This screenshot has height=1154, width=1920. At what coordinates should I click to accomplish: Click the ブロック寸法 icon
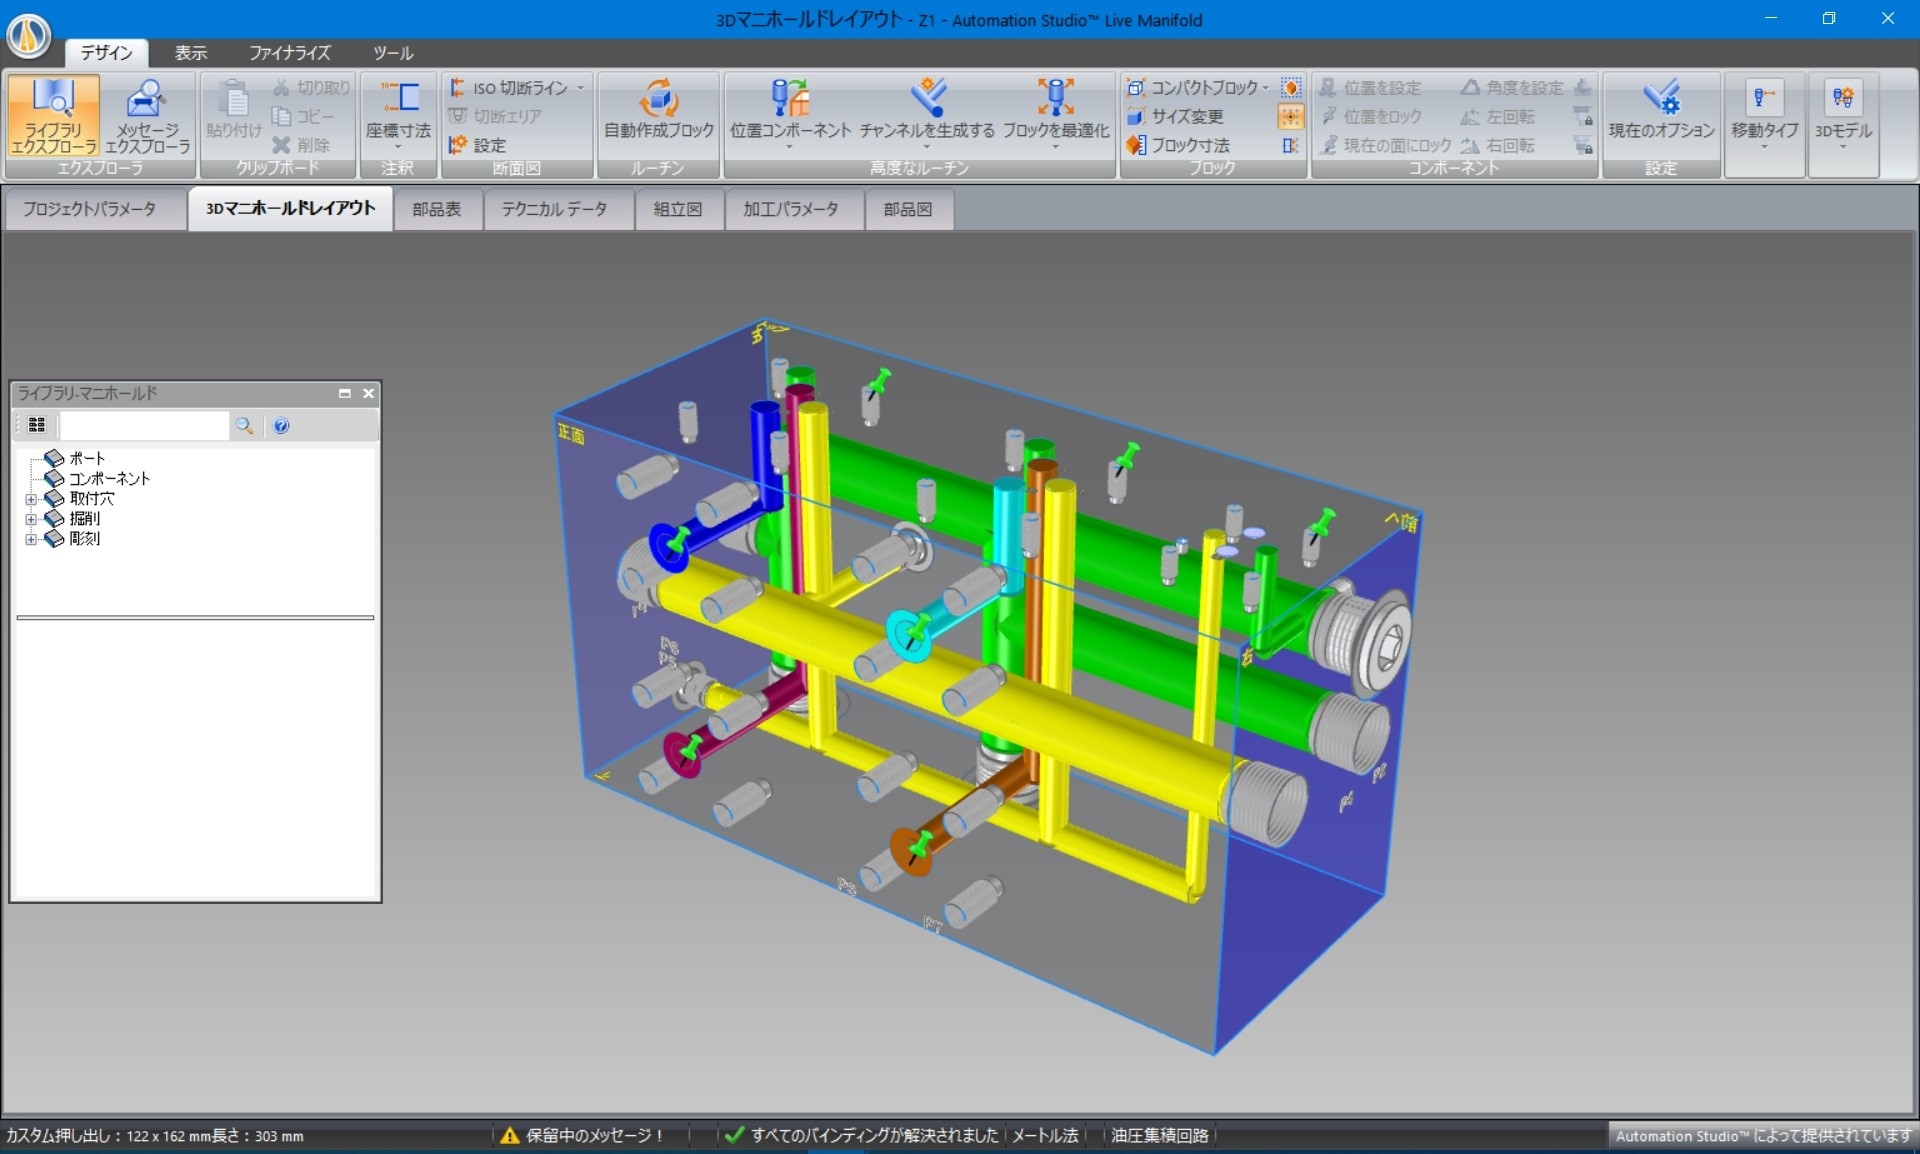point(1136,145)
